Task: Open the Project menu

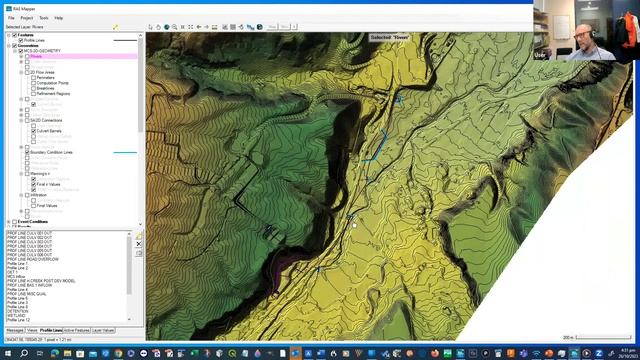Action: point(27,18)
